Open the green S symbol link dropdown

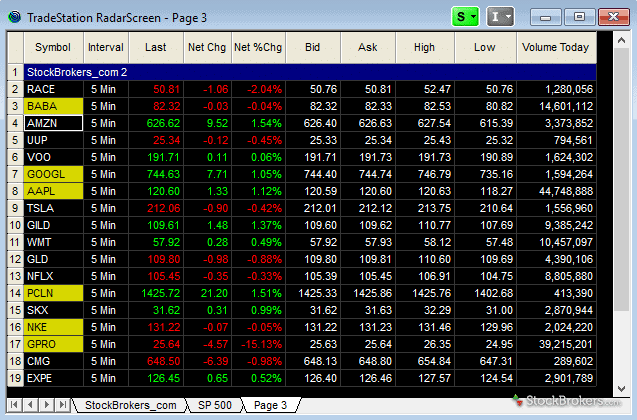[x=464, y=16]
